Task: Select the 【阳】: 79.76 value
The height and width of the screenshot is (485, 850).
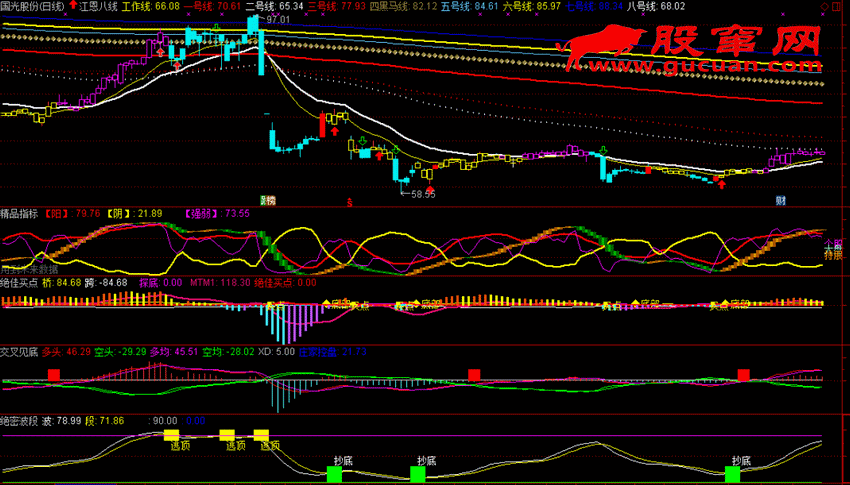Action: (x=72, y=214)
